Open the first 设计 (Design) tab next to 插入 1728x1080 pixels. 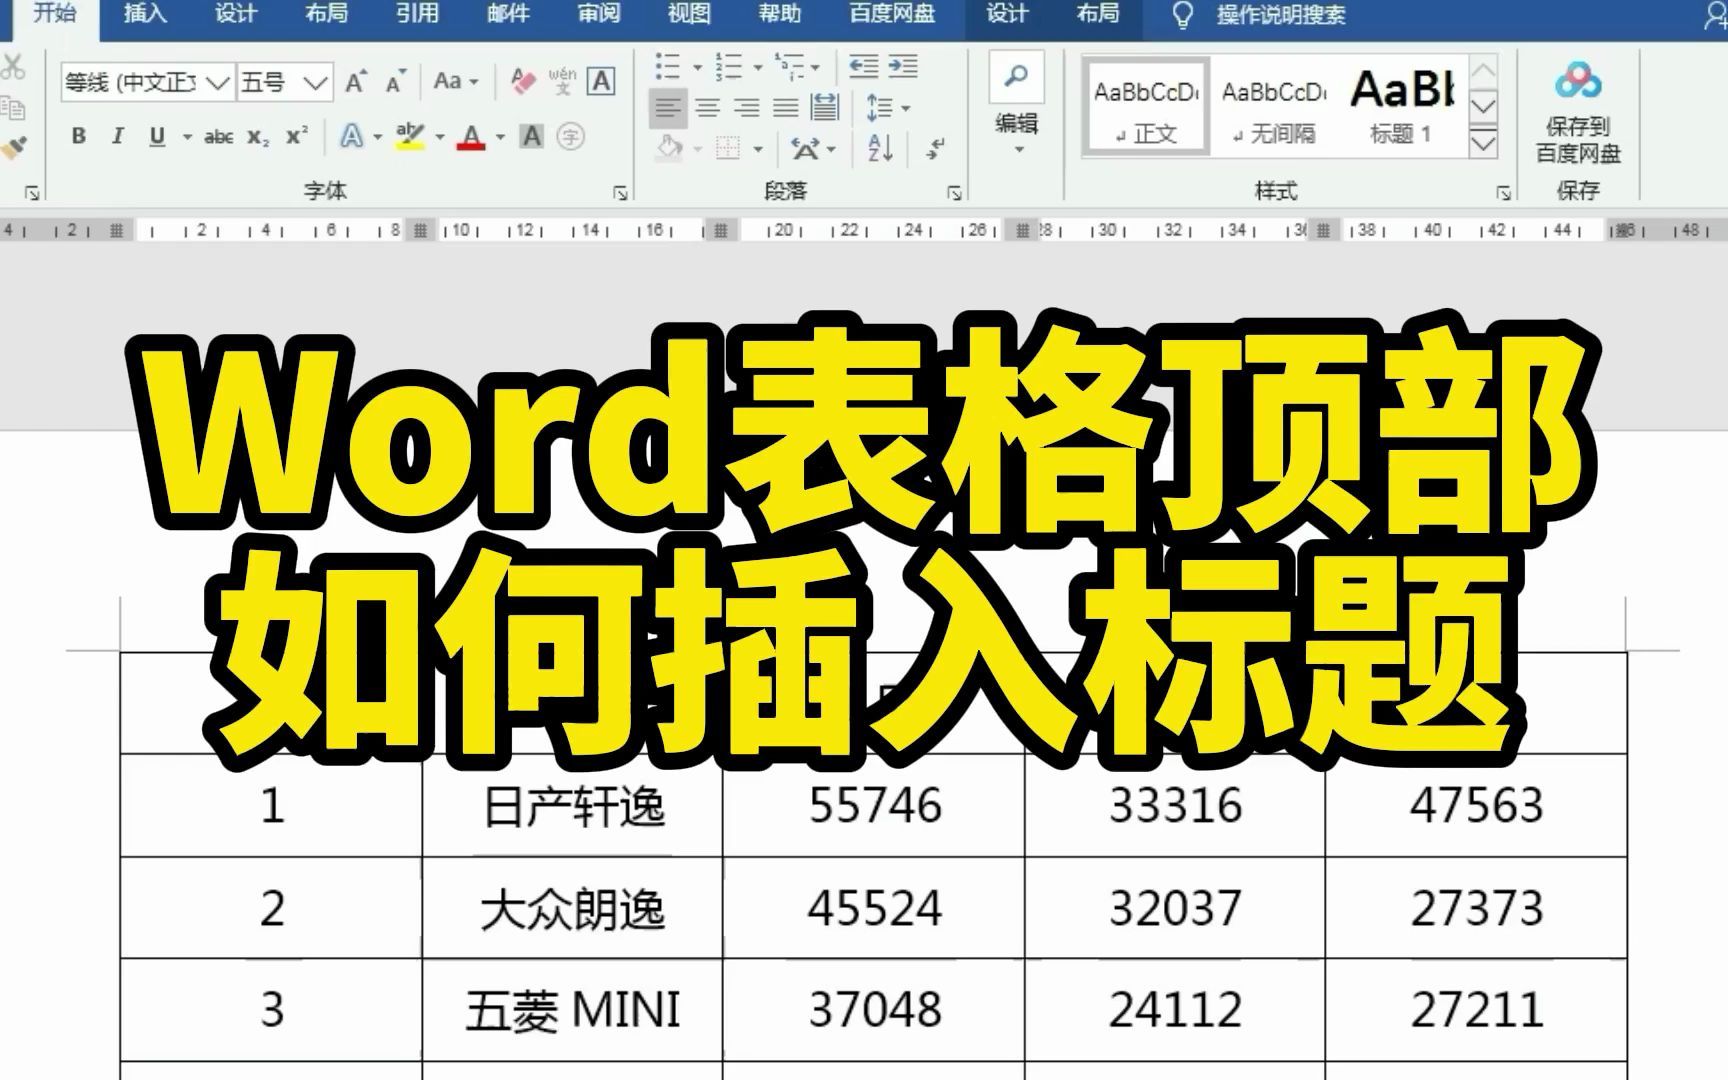(x=236, y=14)
